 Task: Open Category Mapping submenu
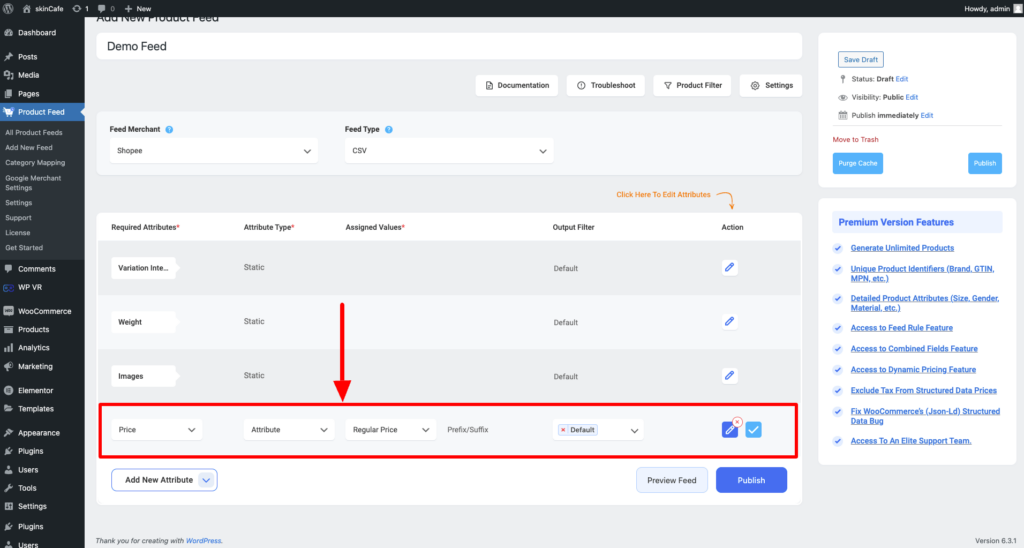point(35,163)
